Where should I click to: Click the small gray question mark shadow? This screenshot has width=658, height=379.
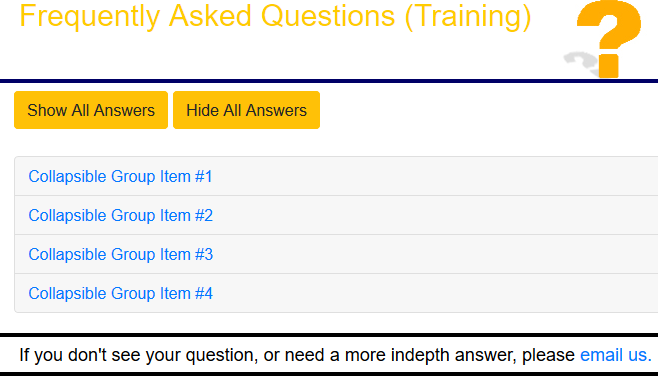click(x=582, y=64)
